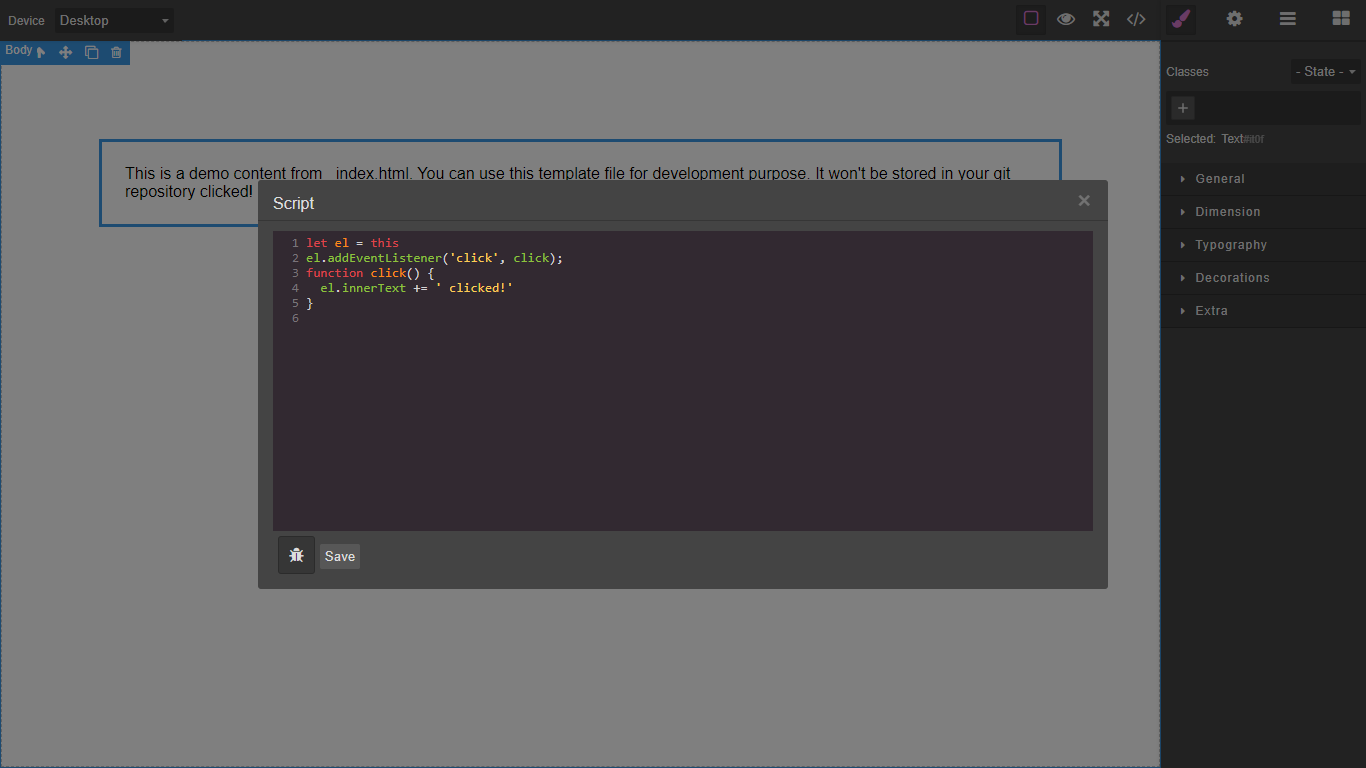Image resolution: width=1366 pixels, height=768 pixels.
Task: Open the Device dropdown showing Desktop
Action: click(113, 19)
